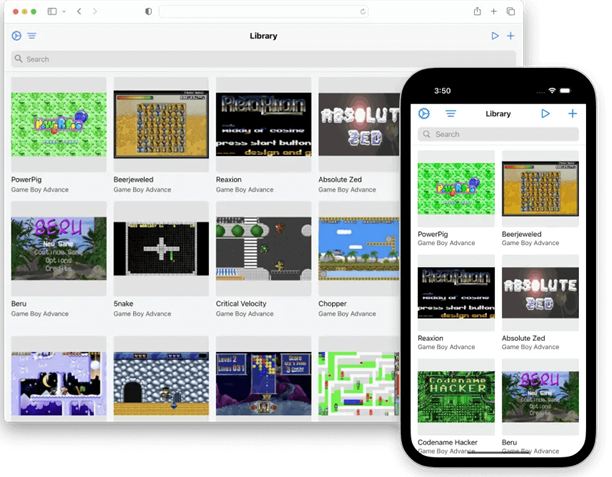
Task: Click the magnifier icon in the phone search bar
Action: 427,134
